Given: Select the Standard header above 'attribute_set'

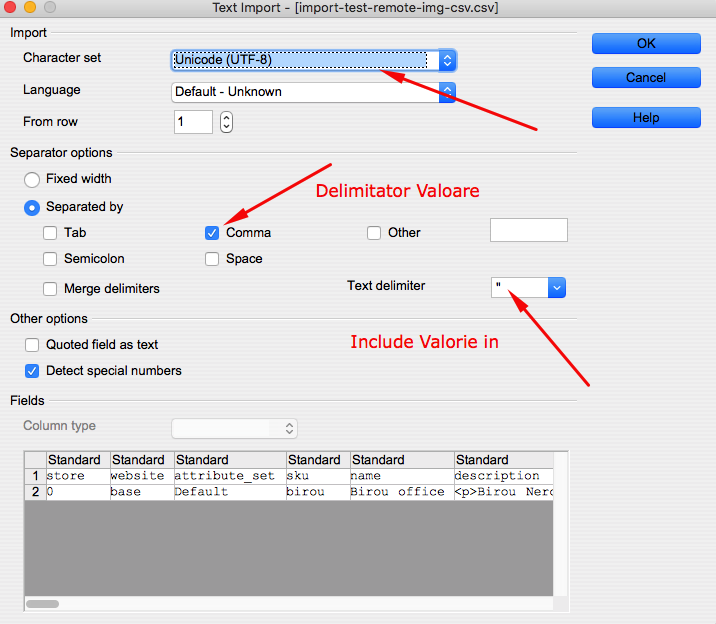Looking at the screenshot, I should tap(230, 460).
